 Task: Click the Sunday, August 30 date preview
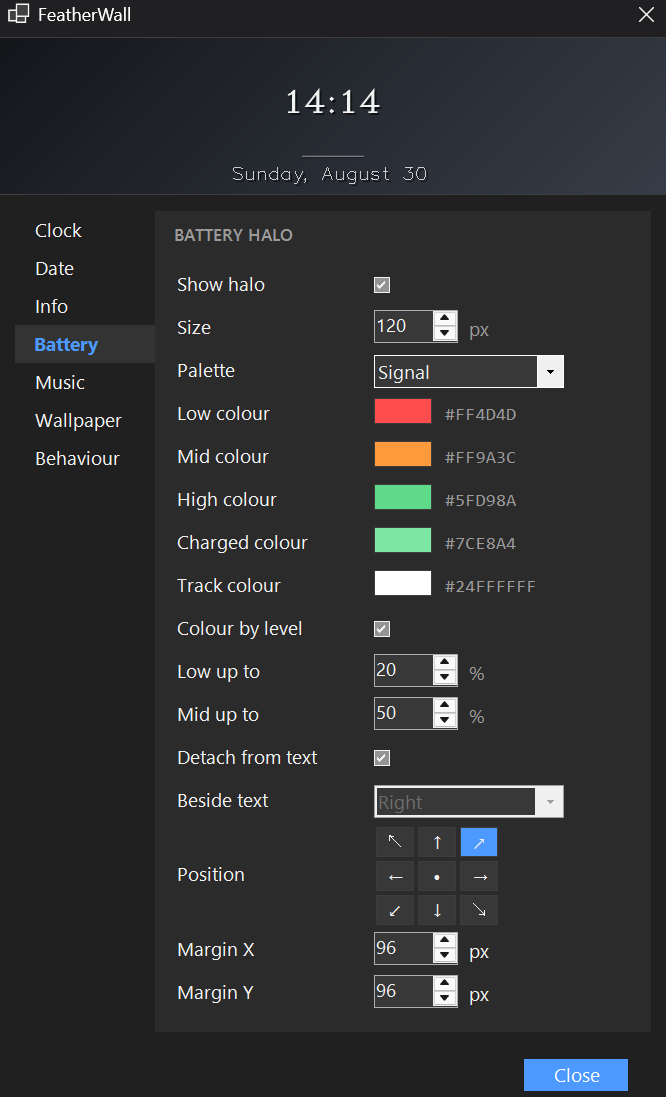click(x=330, y=174)
